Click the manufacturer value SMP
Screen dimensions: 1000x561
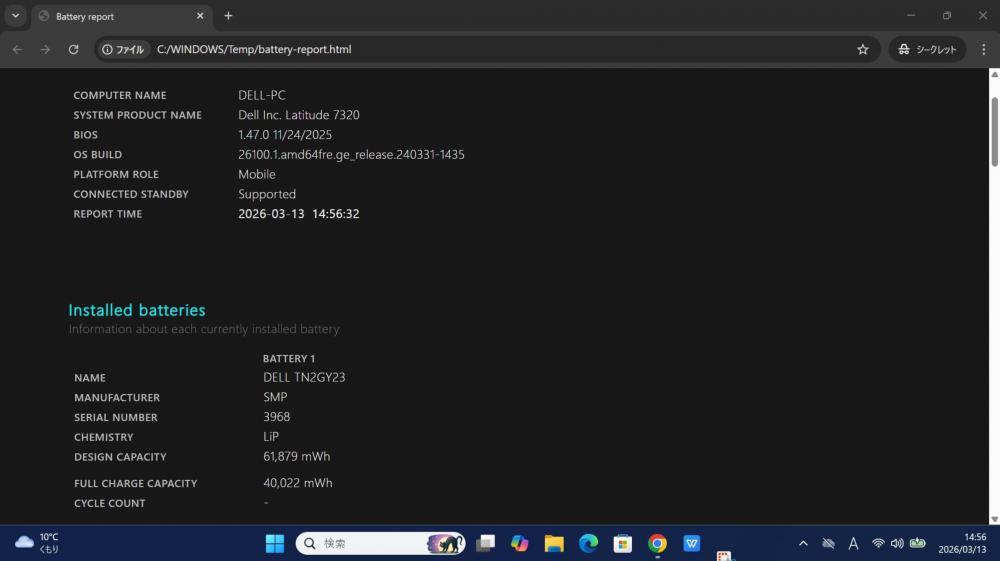(x=276, y=397)
